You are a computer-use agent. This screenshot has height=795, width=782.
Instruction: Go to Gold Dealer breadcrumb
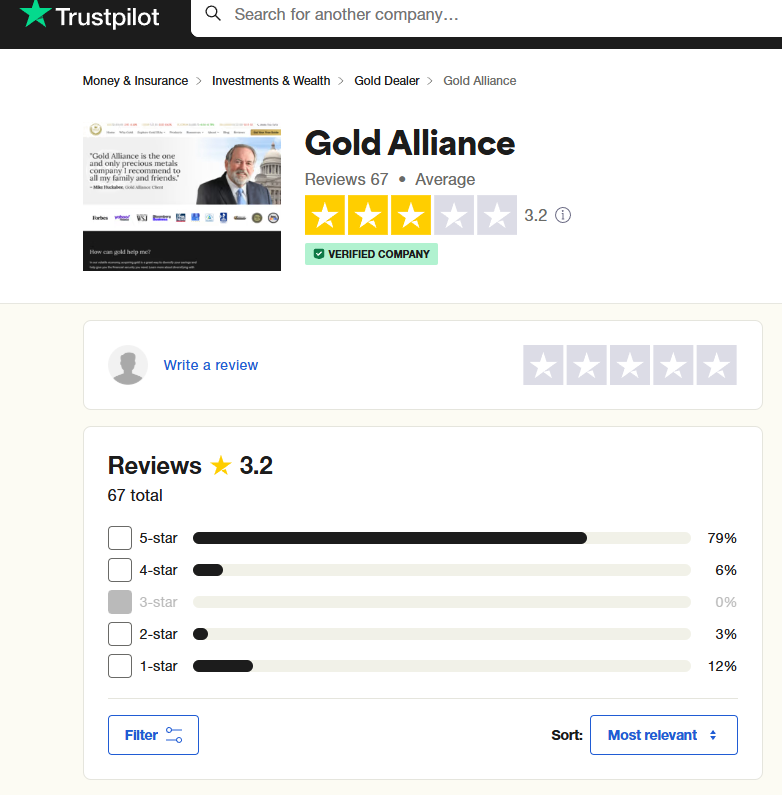[387, 81]
